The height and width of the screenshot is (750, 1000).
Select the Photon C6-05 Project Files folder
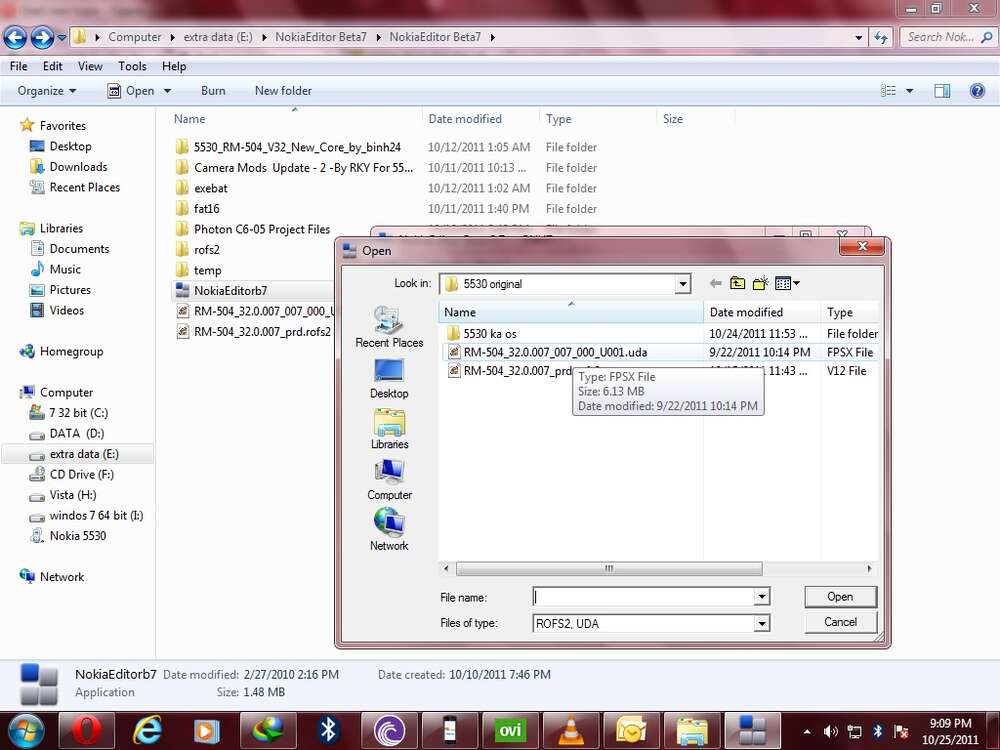click(x=253, y=230)
